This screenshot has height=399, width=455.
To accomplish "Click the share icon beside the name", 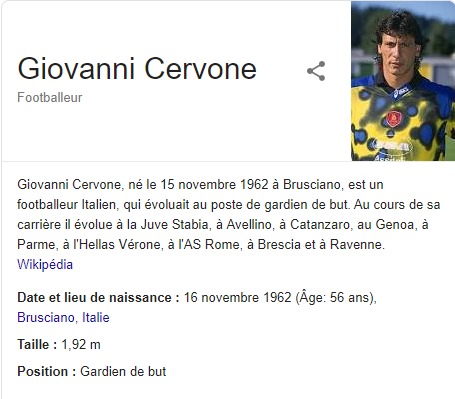I will point(316,71).
